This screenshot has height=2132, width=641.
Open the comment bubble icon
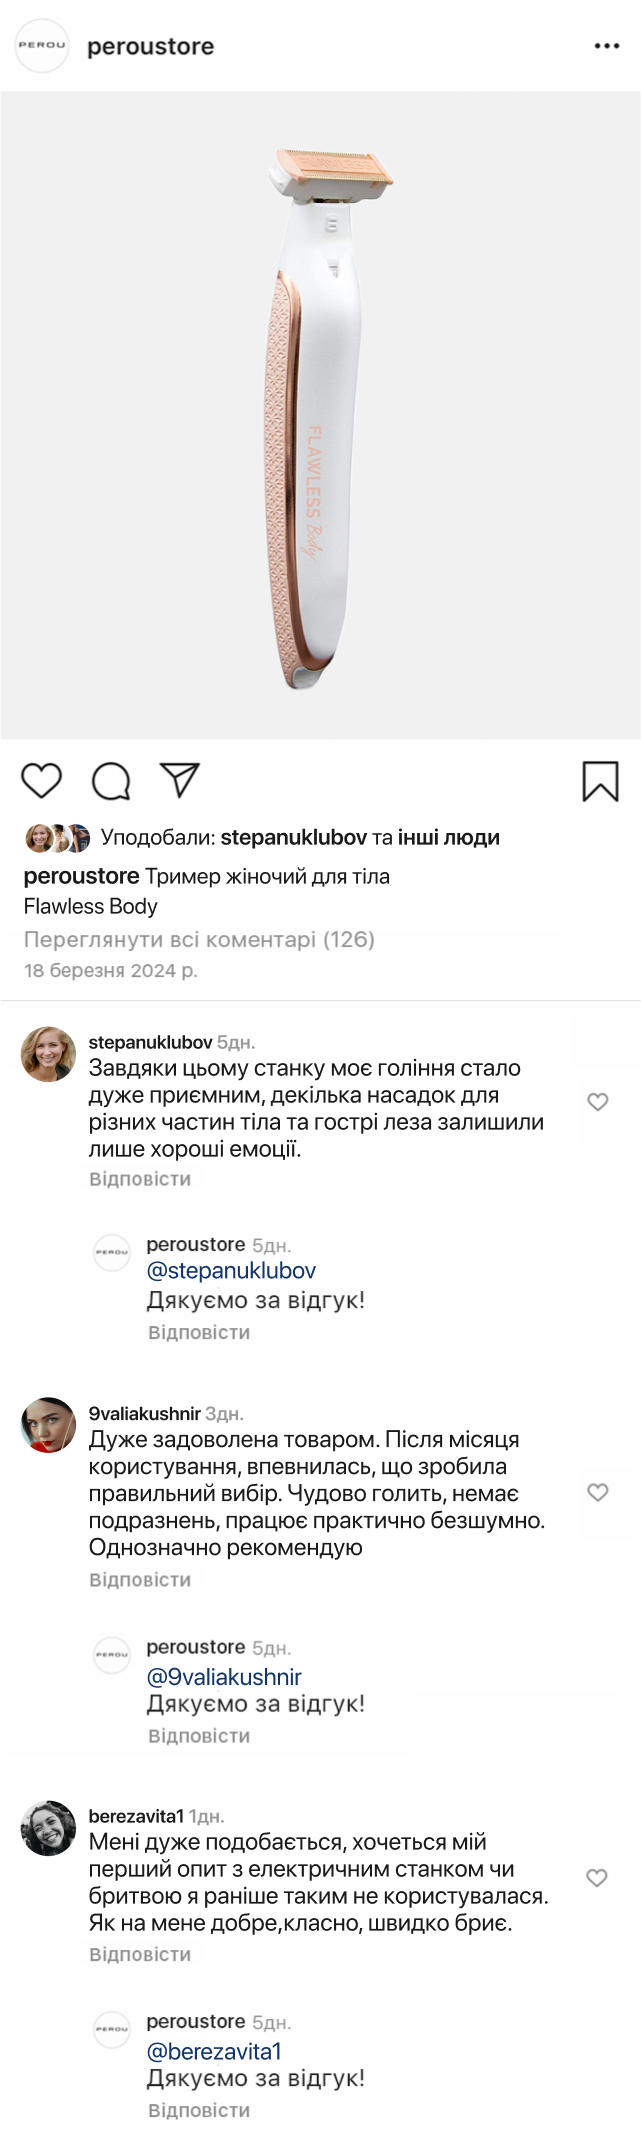coord(111,781)
